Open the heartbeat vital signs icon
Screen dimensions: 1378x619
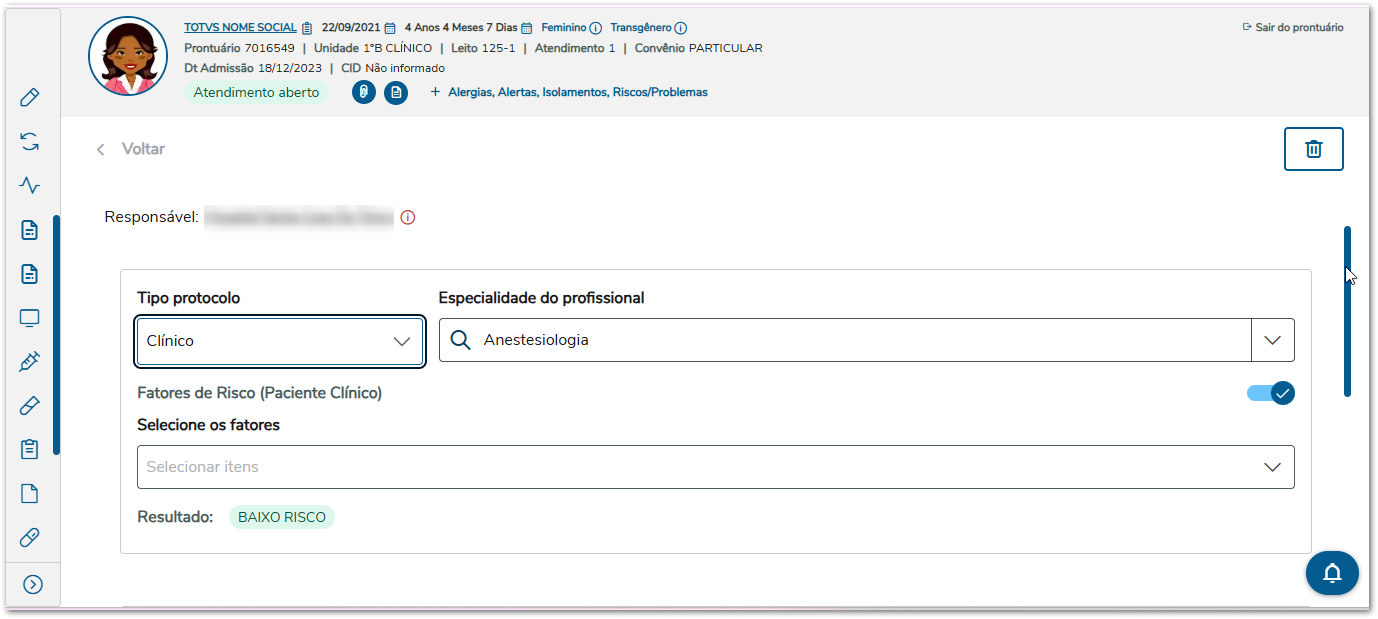[x=30, y=185]
